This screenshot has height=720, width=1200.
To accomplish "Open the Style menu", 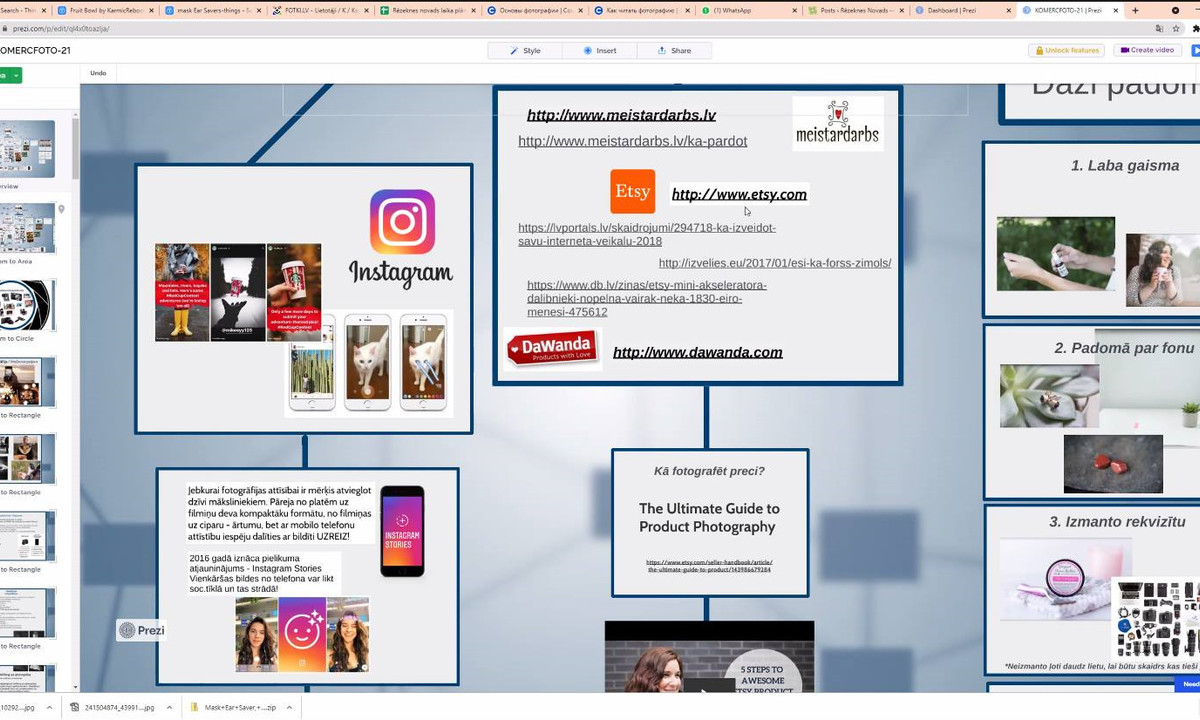I will (x=525, y=50).
